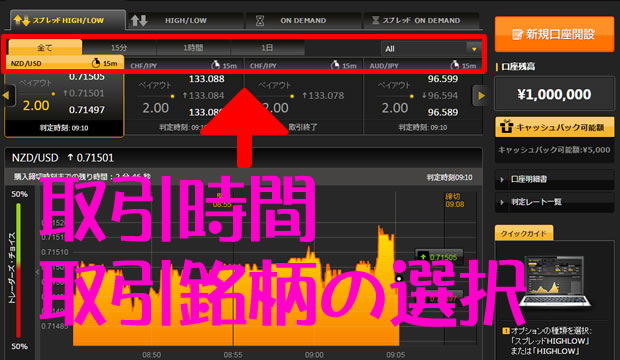Click the トレーダーズ・チョイス sentiment bar
The image size is (620, 360).
point(18,270)
